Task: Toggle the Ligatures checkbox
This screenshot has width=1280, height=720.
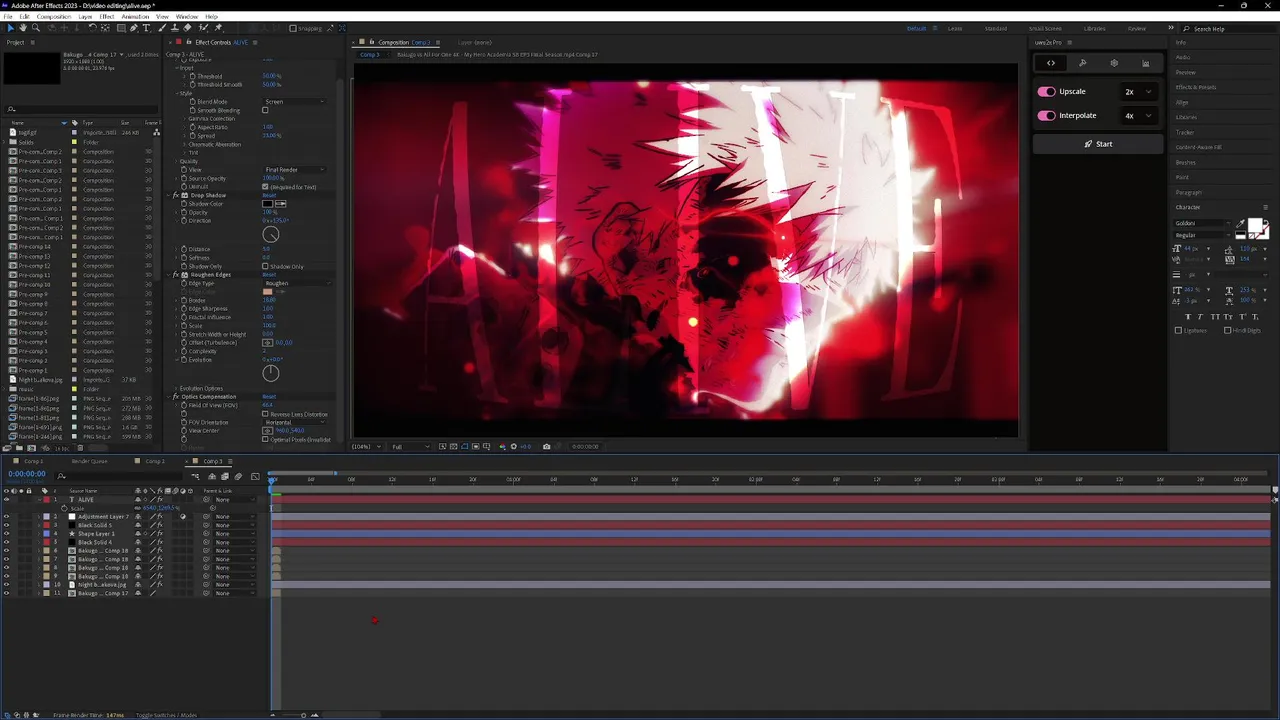Action: pyautogui.click(x=1178, y=330)
